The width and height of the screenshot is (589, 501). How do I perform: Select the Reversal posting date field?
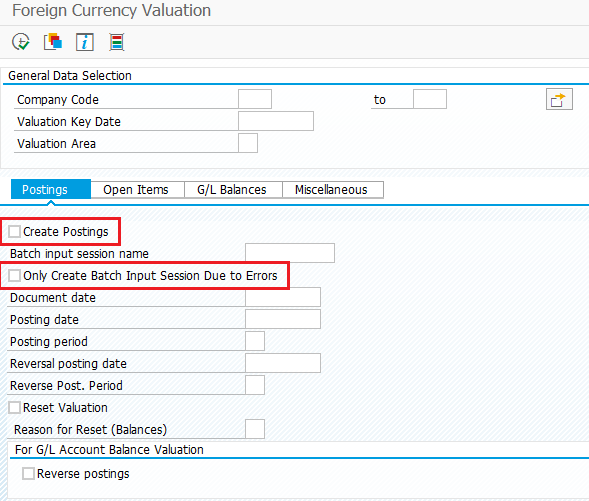[x=283, y=363]
